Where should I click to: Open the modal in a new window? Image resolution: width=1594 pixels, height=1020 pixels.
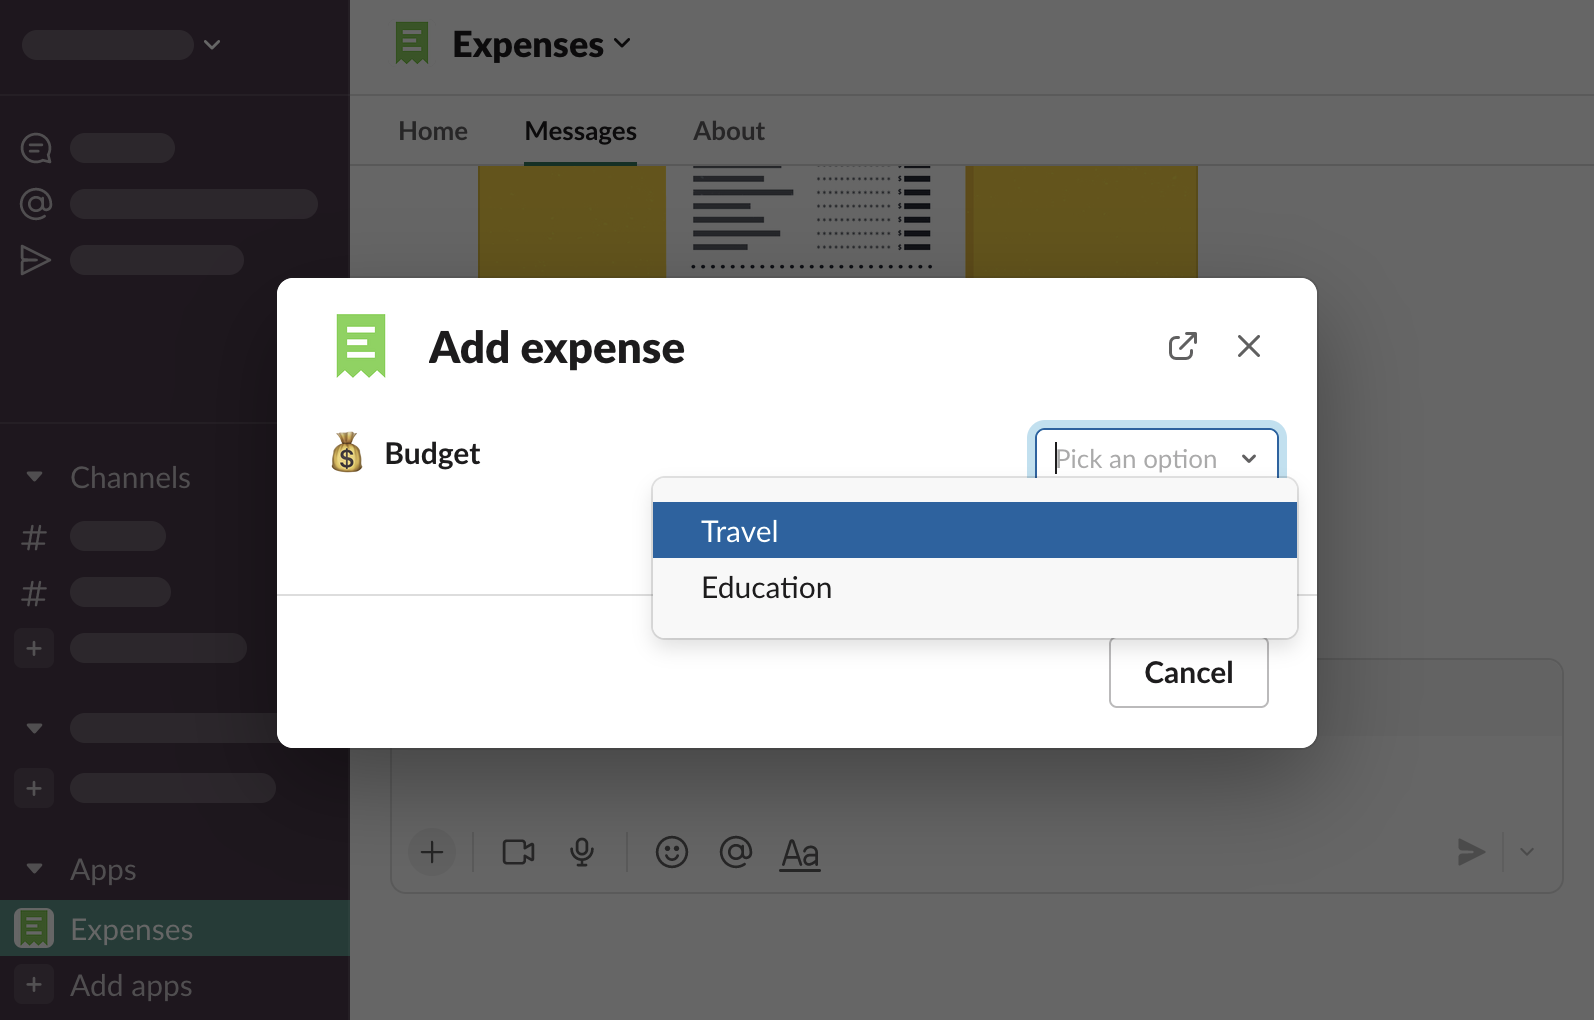point(1182,346)
